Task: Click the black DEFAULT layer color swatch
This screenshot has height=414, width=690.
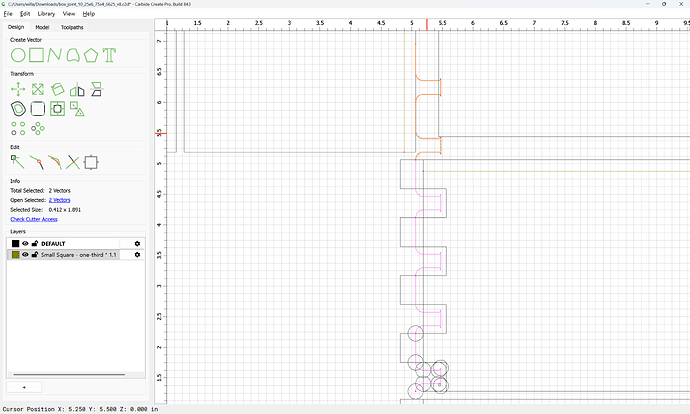Action: click(x=15, y=243)
